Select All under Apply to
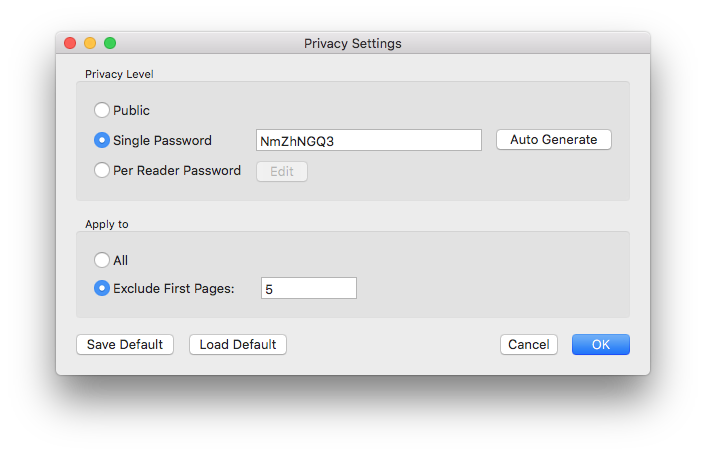This screenshot has height=455, width=706. 102,260
